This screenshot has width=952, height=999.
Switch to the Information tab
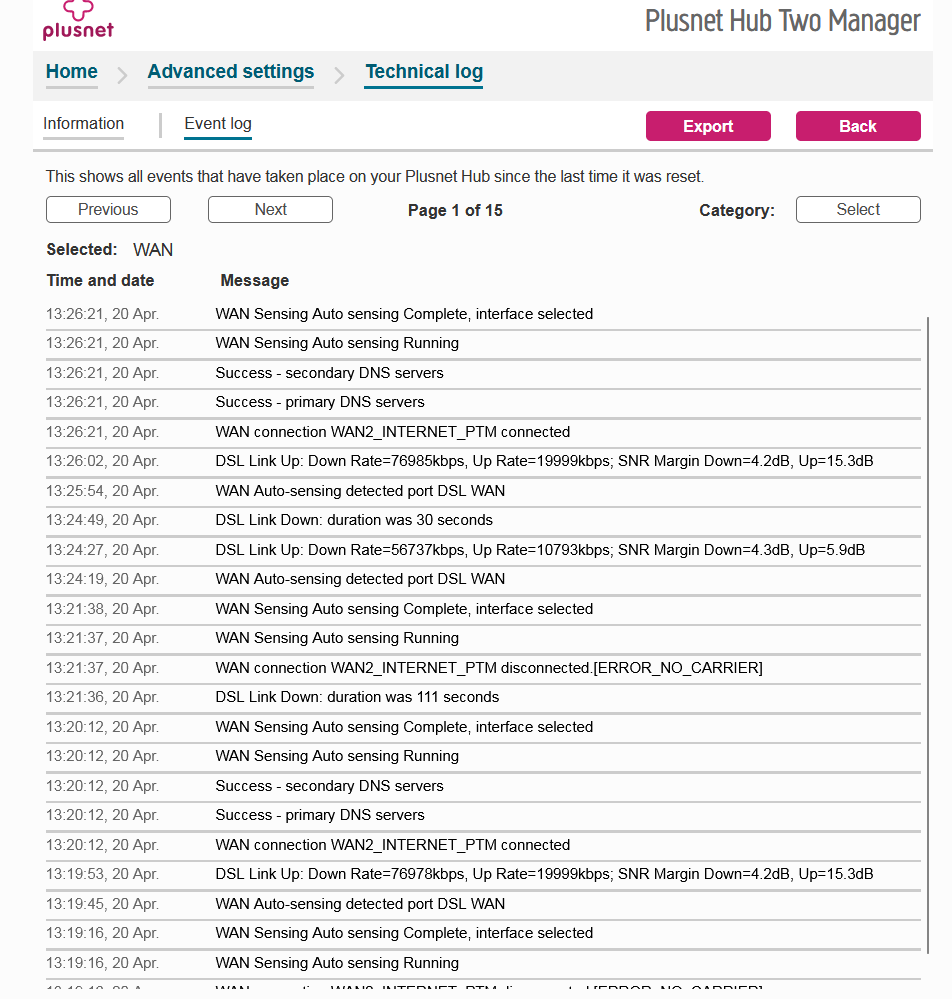coord(83,123)
